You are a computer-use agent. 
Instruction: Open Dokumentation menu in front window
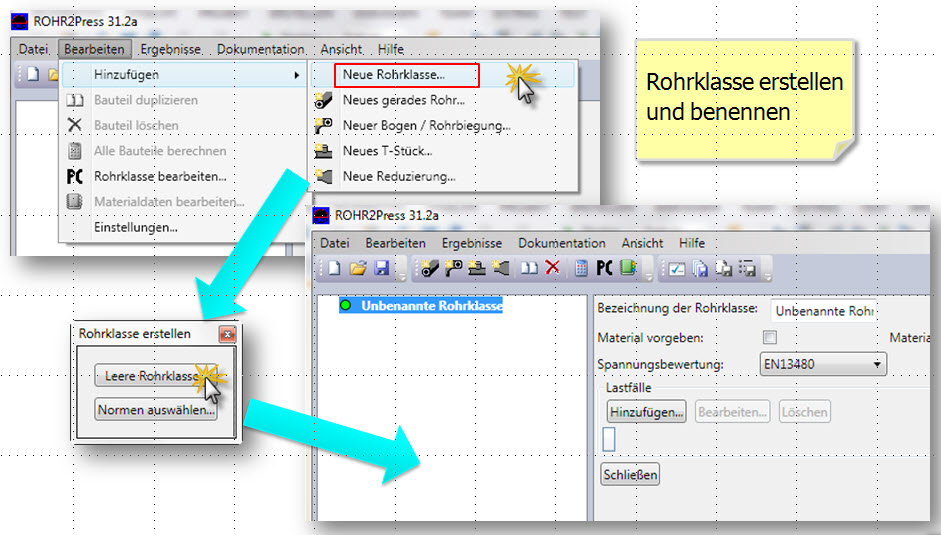(562, 243)
